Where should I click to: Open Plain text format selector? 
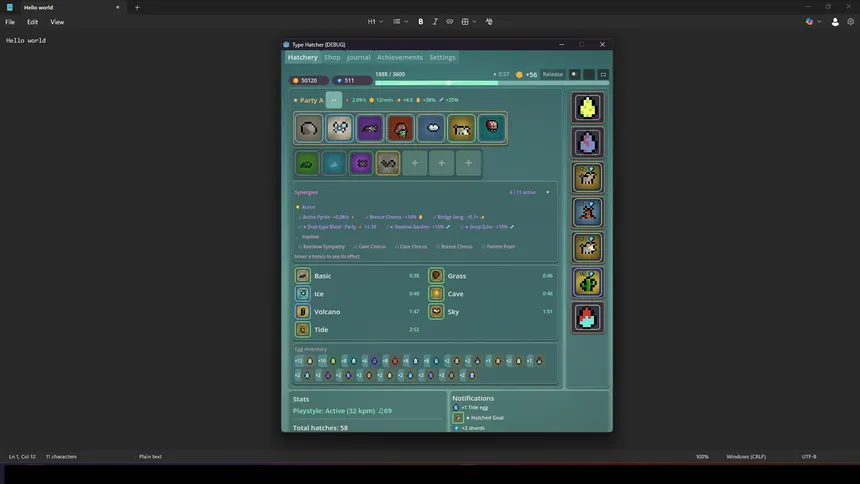point(150,457)
